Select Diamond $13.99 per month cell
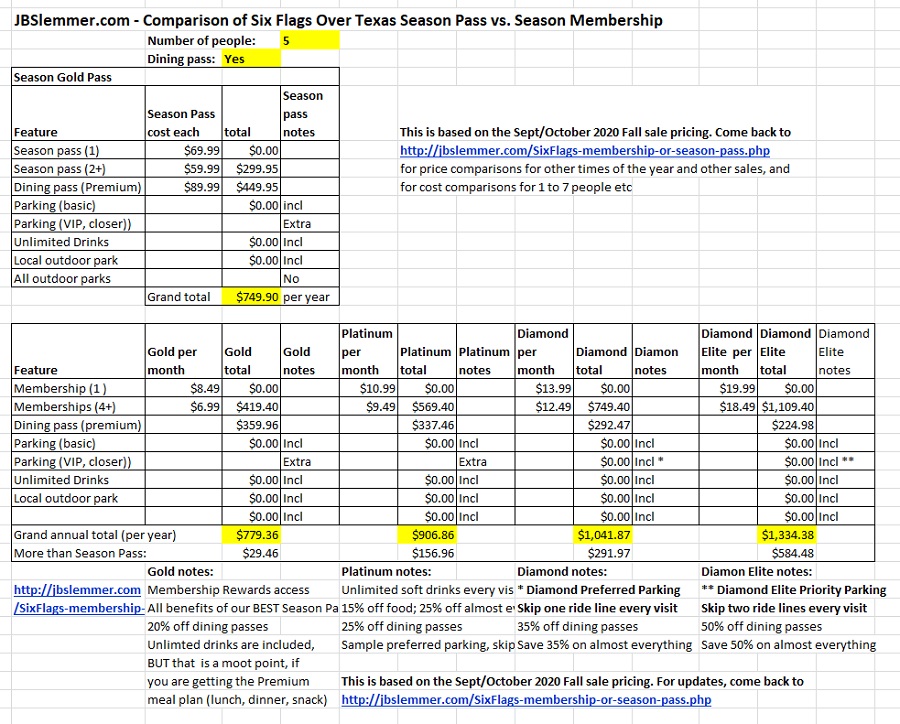Screen dimensions: 900x724 (544, 389)
